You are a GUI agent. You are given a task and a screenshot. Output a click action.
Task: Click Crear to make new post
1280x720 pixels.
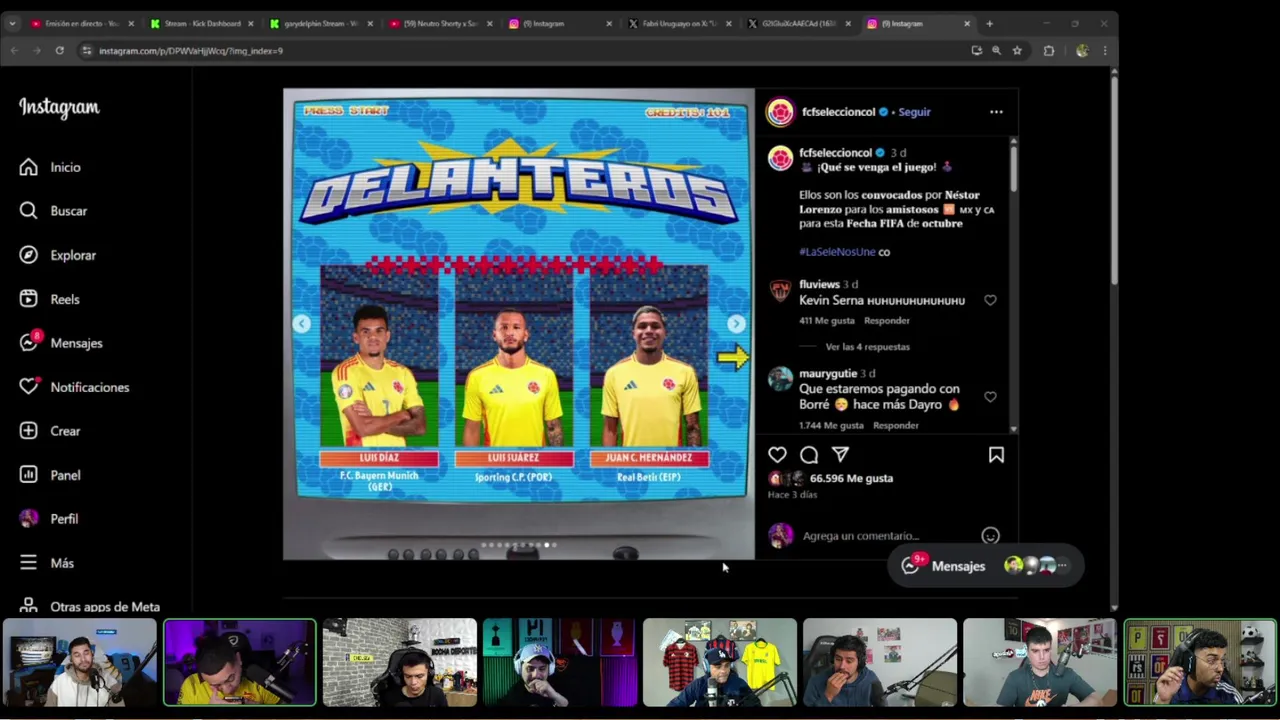pyautogui.click(x=50, y=431)
